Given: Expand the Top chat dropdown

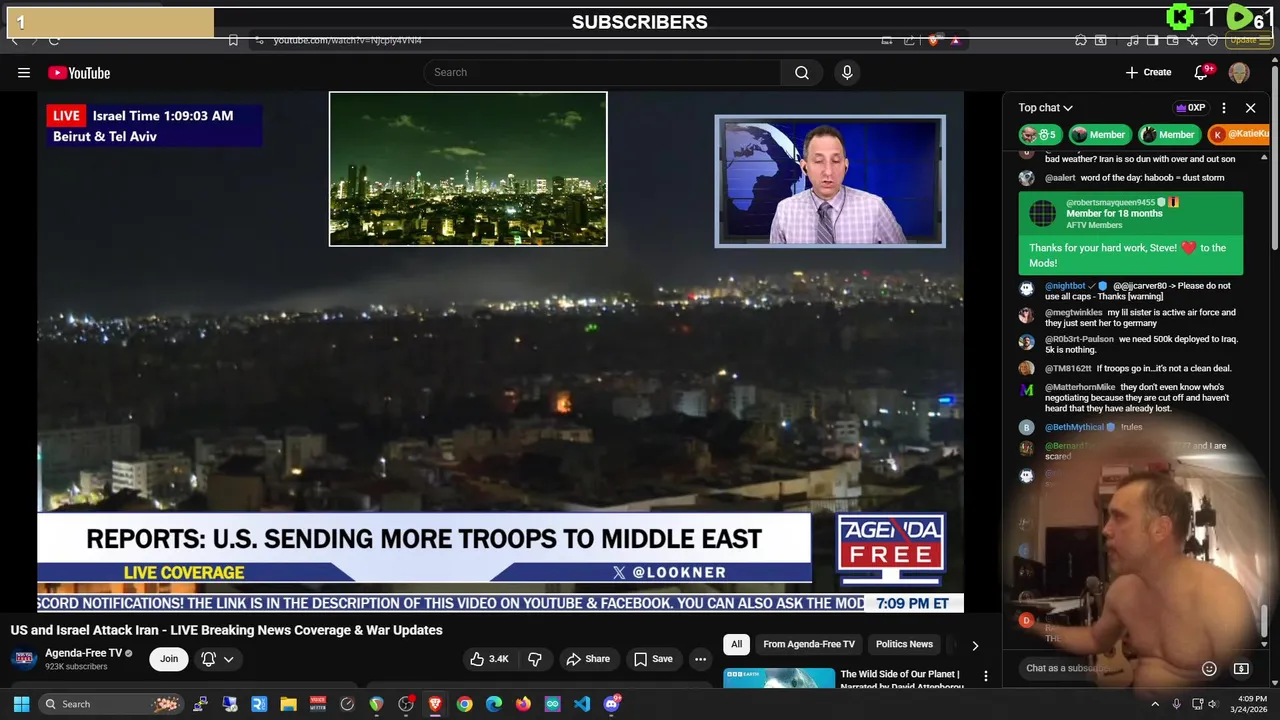Looking at the screenshot, I should coord(1046,108).
